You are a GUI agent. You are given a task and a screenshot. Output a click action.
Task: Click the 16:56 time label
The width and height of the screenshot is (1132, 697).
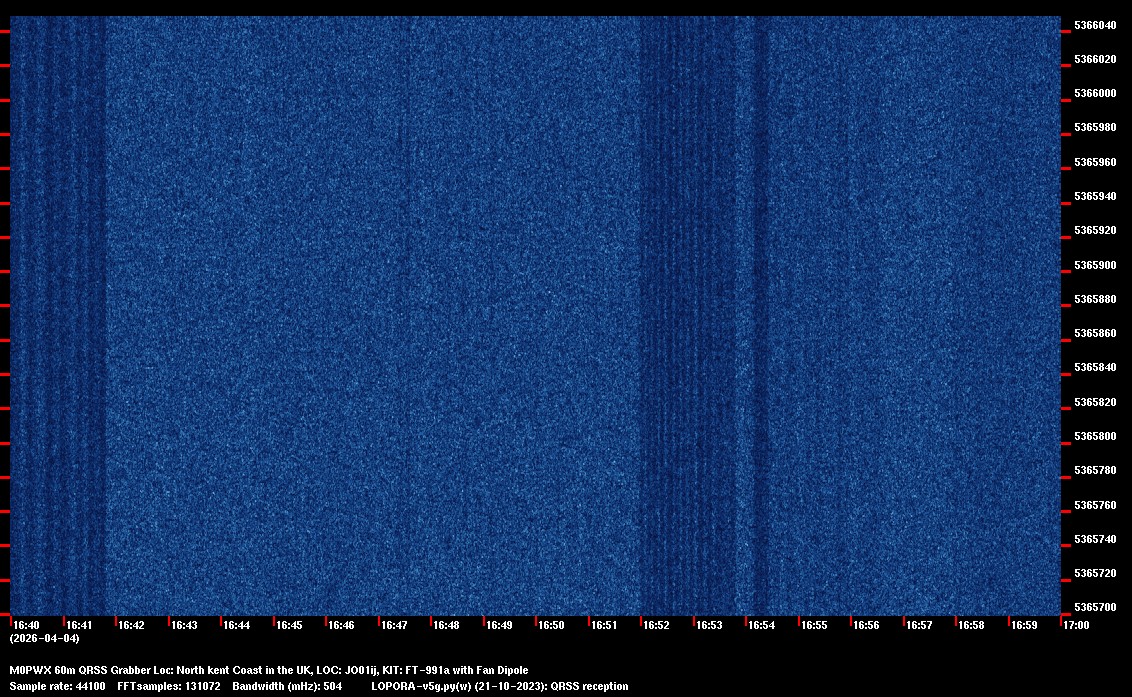[866, 625]
